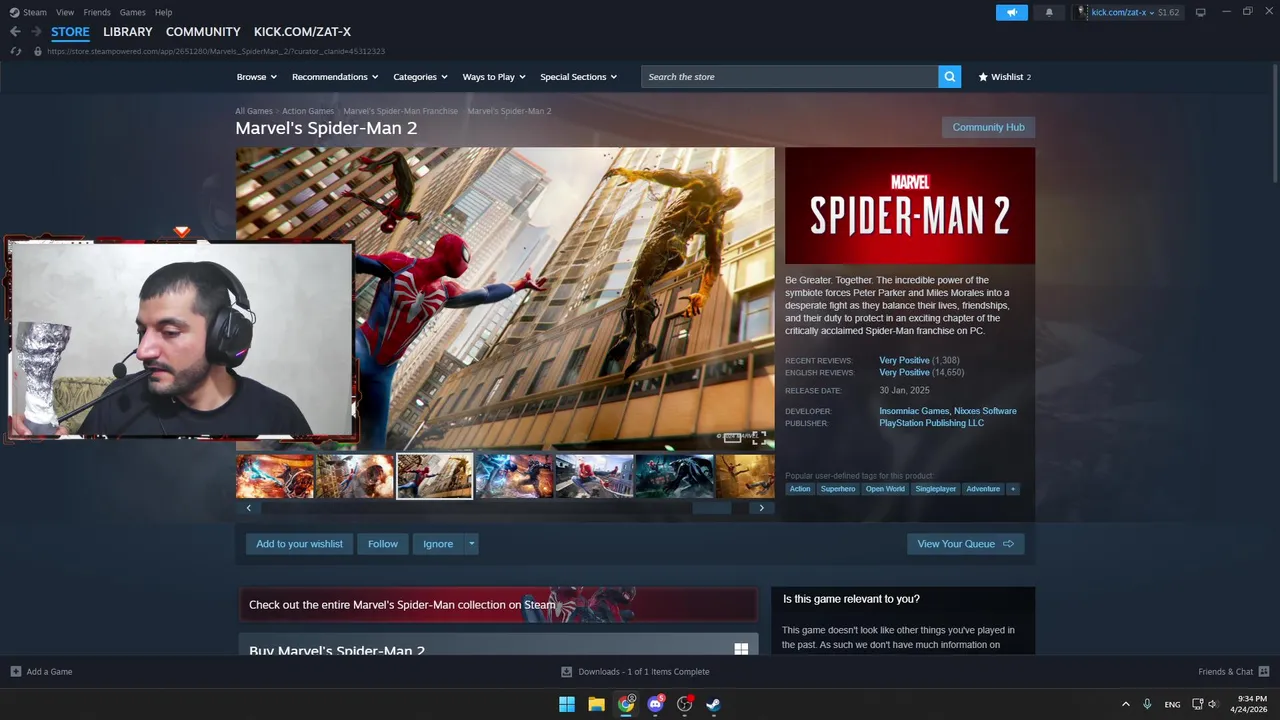Click the thumbnail strip scrollbar handle
This screenshot has width=1280, height=720.
point(712,508)
